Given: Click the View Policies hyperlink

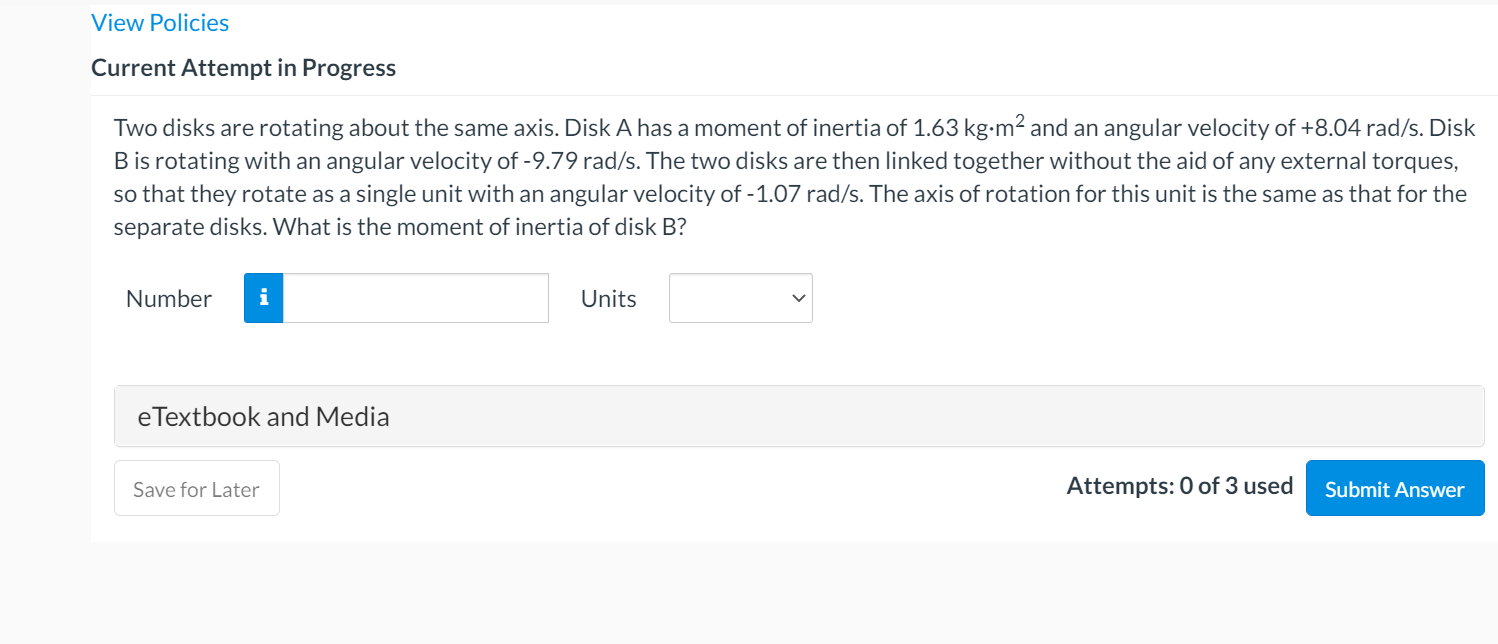Looking at the screenshot, I should point(159,21).
